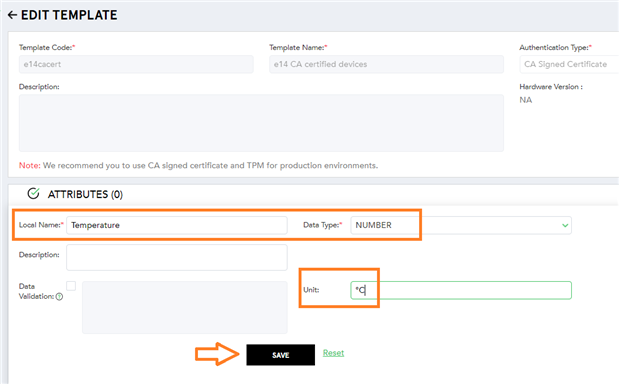Click the EDIT TEMPLATE page title
This screenshot has width=619, height=384.
pos(69,15)
